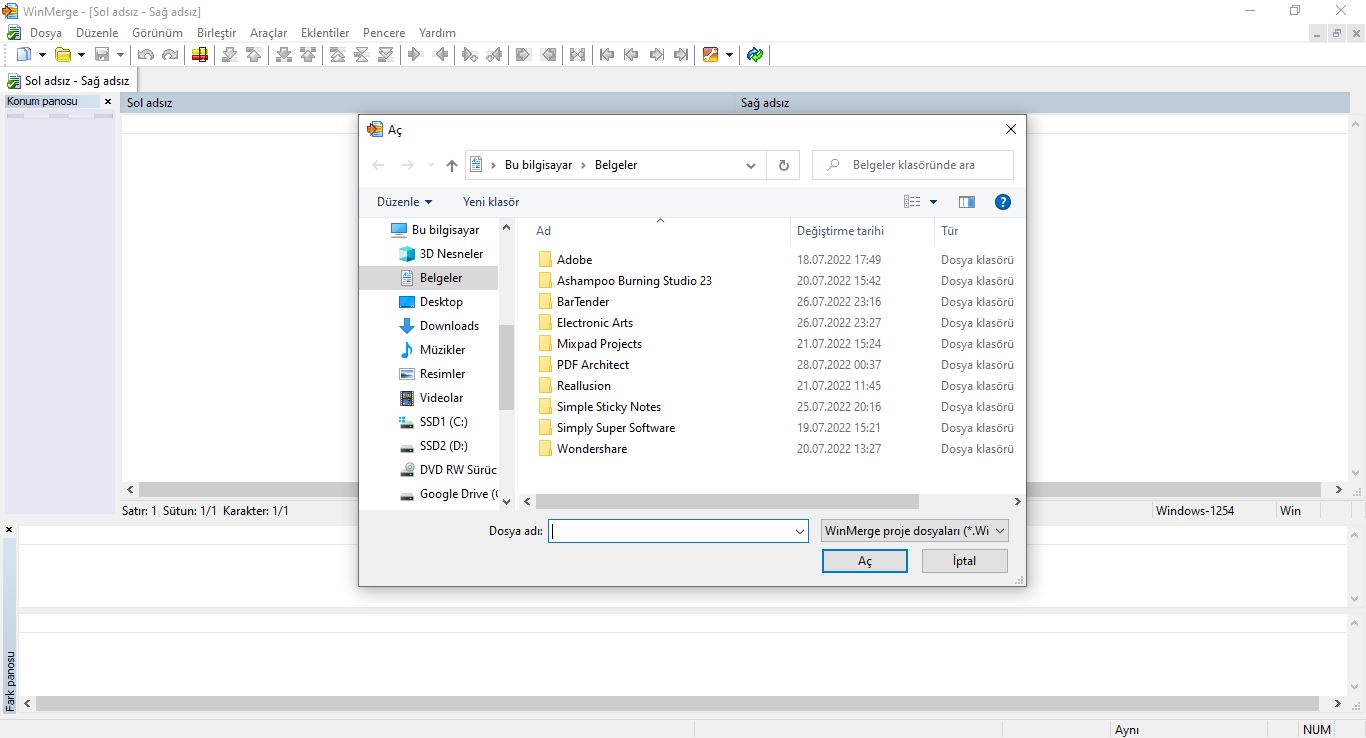Image resolution: width=1366 pixels, height=738 pixels.
Task: Open the Recent locations dropdown in the dialog
Action: (431, 165)
